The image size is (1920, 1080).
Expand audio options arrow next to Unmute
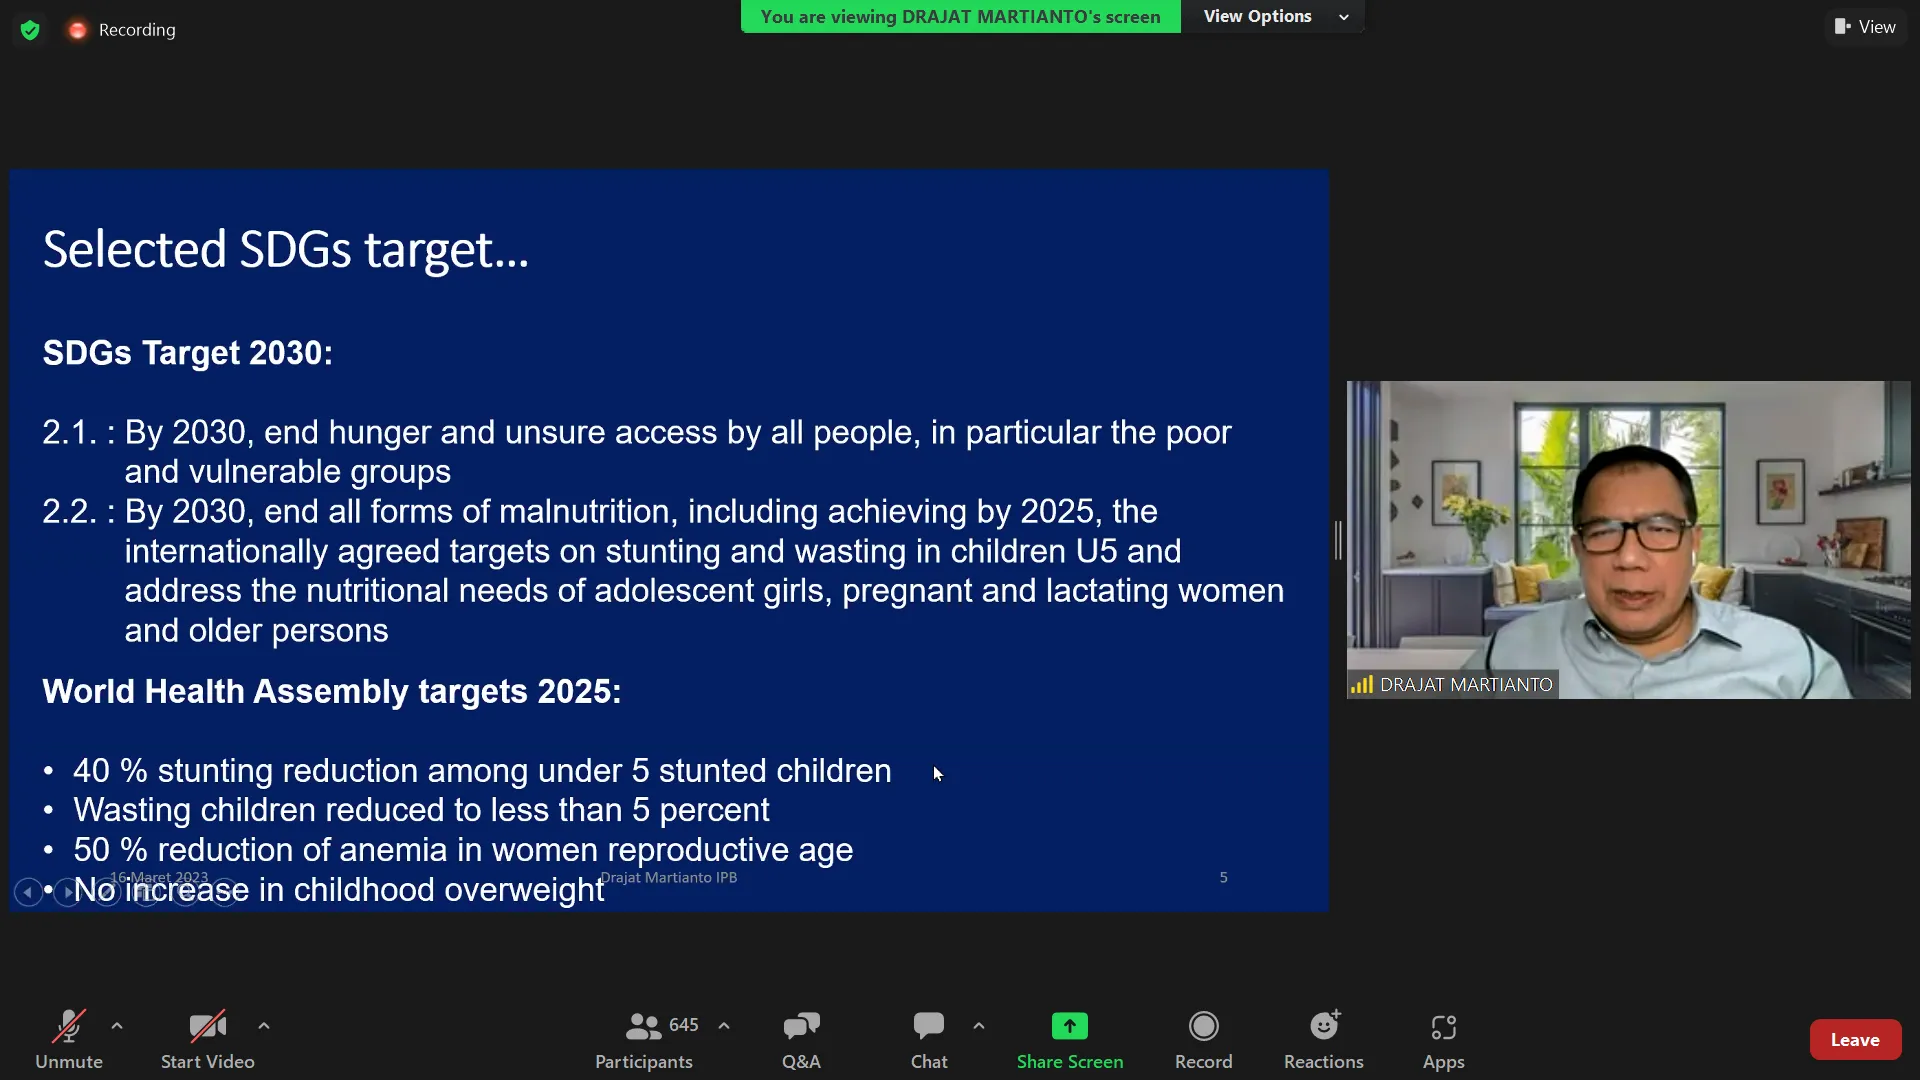tap(117, 1026)
